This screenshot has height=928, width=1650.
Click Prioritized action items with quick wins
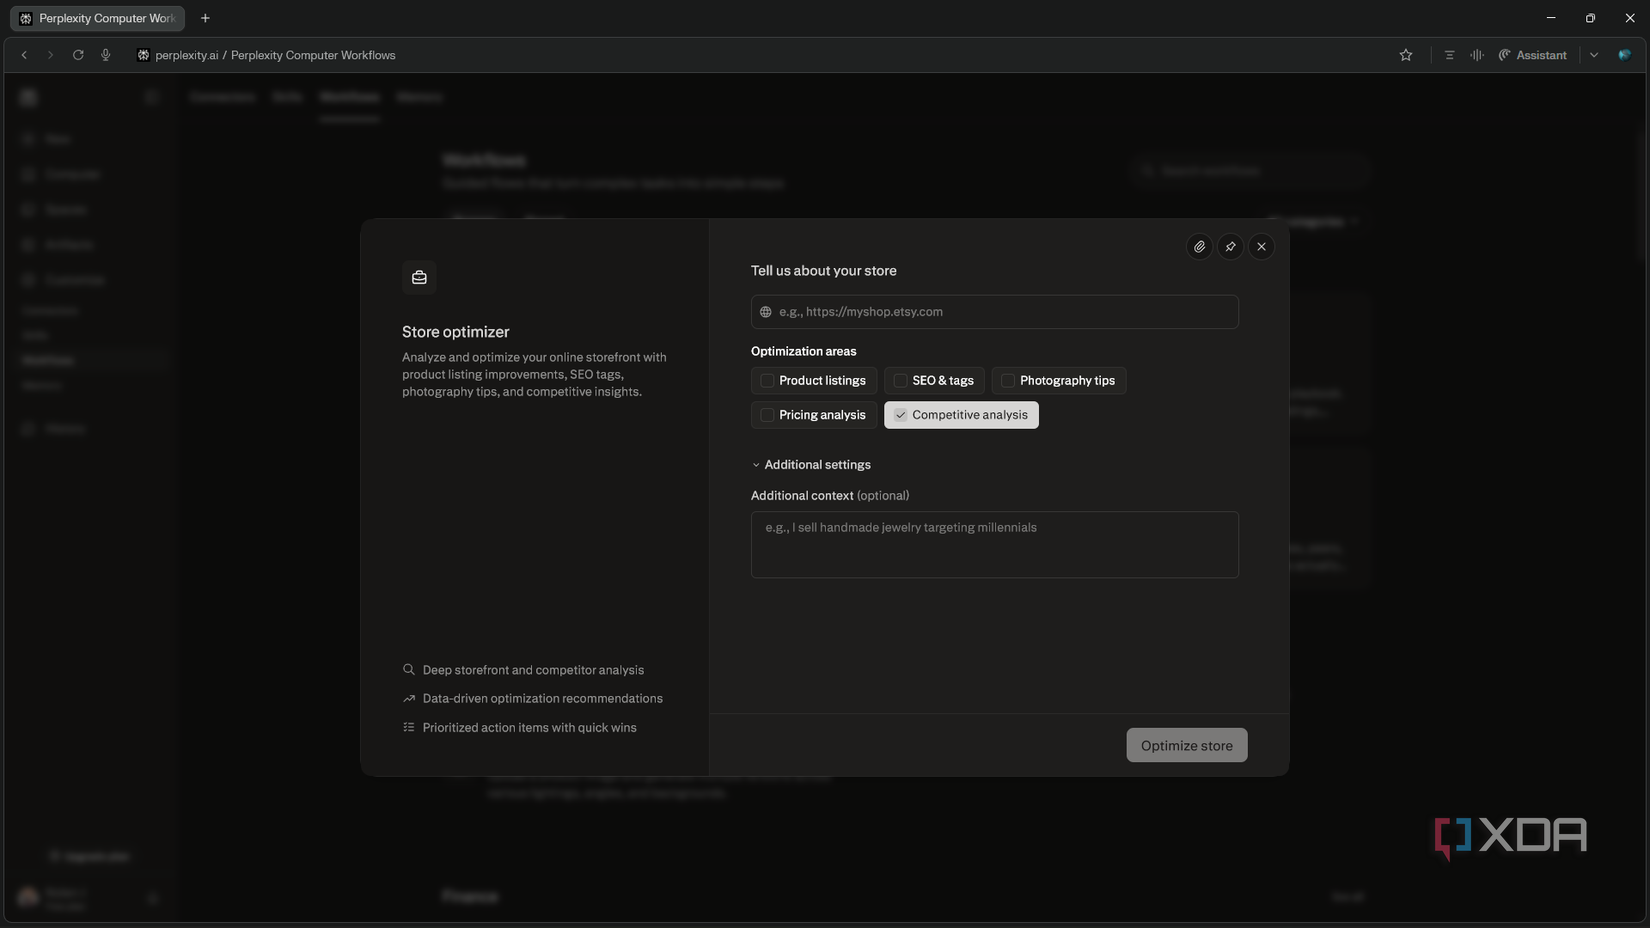(529, 727)
